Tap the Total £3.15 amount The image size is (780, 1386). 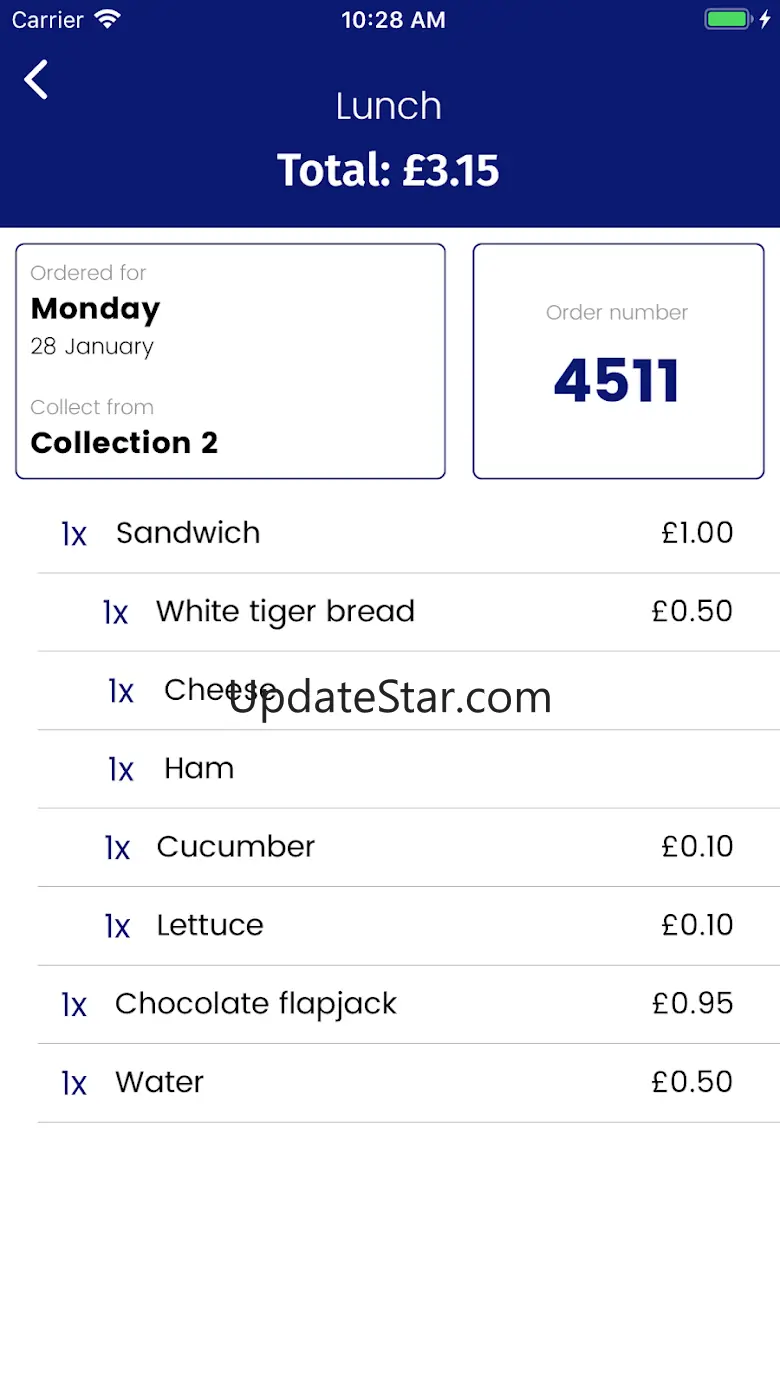(388, 170)
